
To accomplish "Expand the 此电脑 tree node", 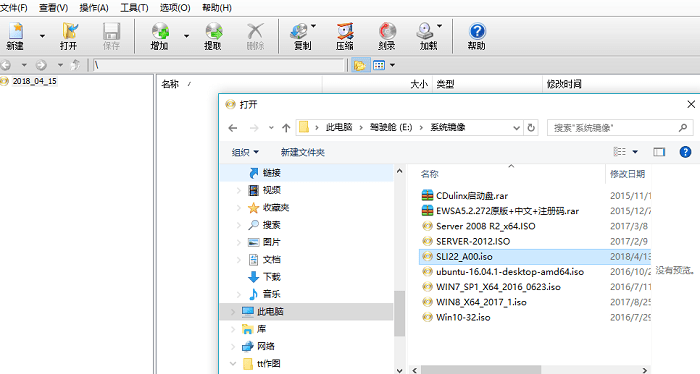I will 233,312.
